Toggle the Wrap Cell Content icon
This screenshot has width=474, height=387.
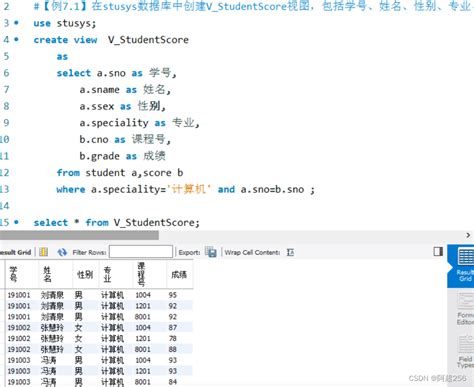pyautogui.click(x=290, y=252)
